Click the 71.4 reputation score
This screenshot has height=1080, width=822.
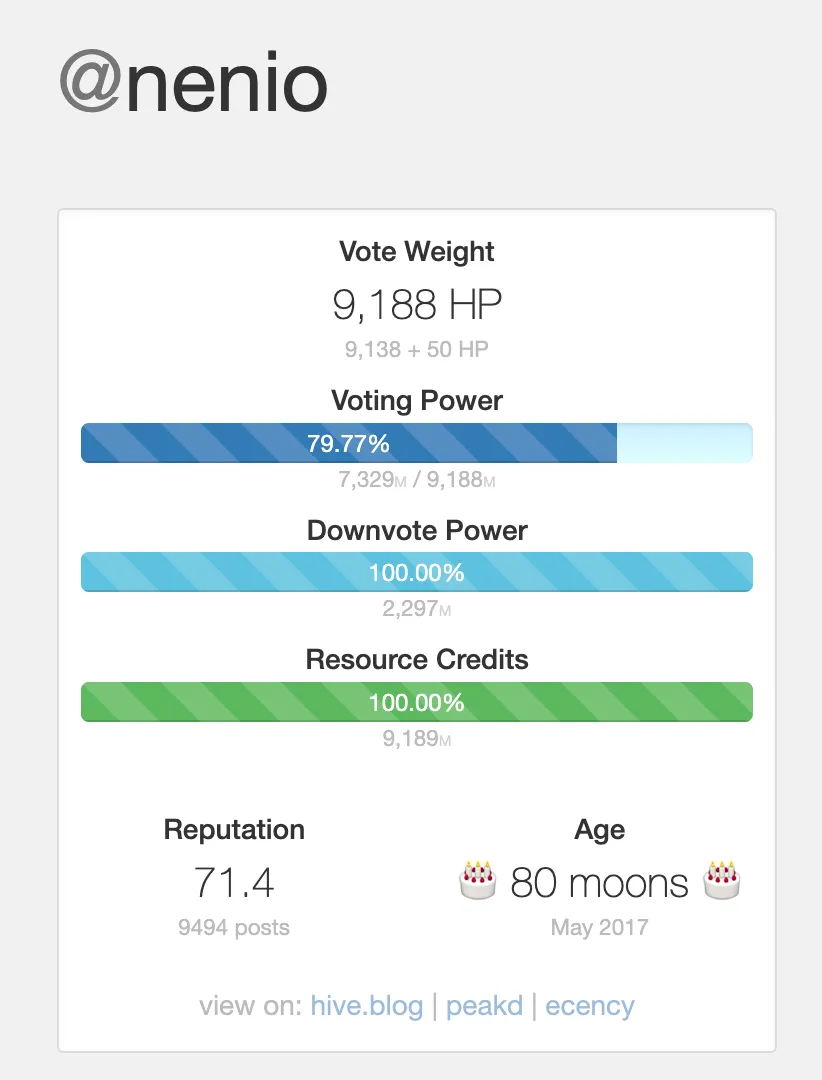coord(234,883)
